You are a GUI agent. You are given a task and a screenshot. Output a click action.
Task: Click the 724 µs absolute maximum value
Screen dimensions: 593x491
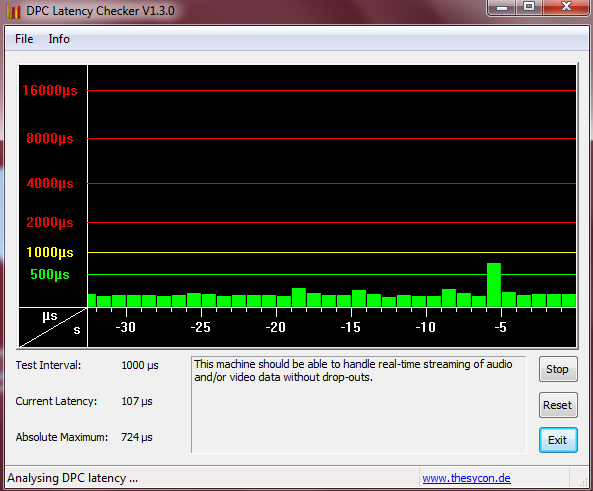(x=137, y=437)
